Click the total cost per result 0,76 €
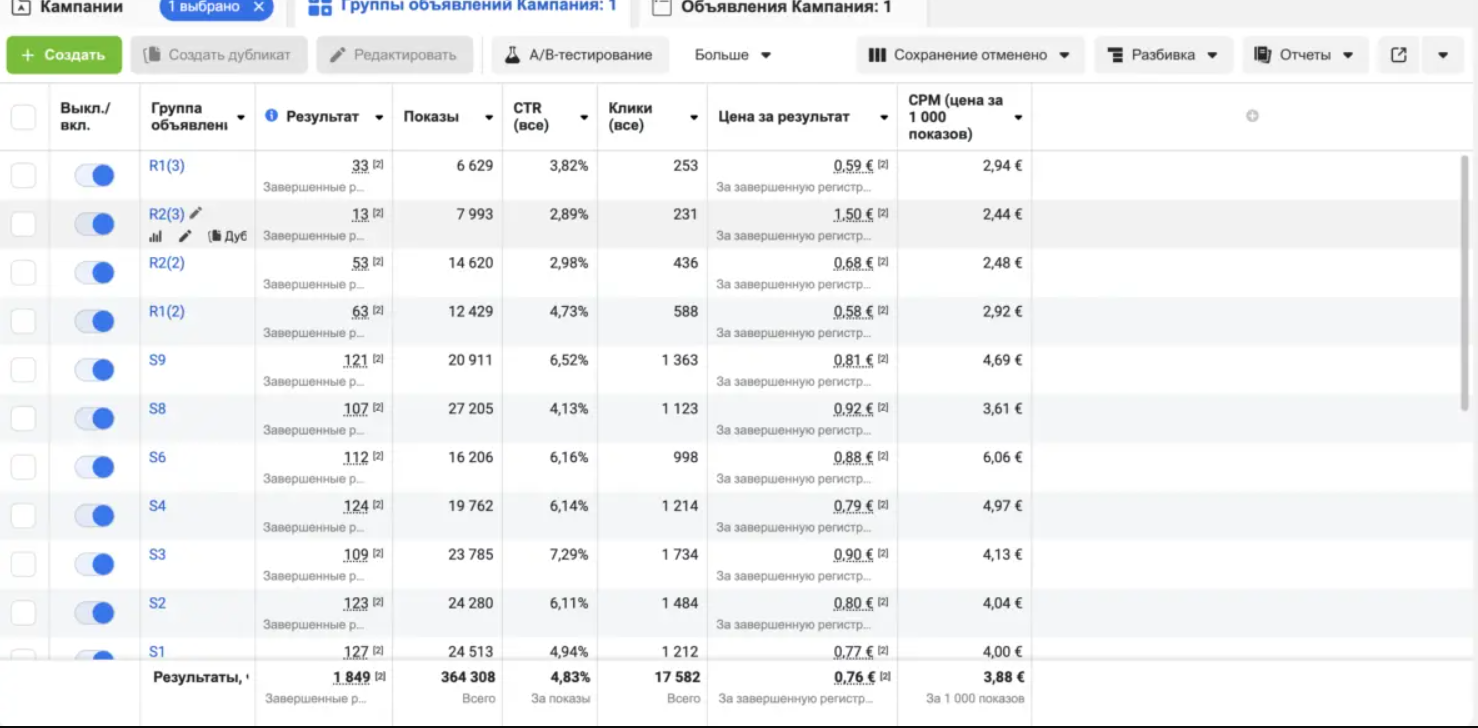This screenshot has width=1478, height=728. [x=854, y=677]
